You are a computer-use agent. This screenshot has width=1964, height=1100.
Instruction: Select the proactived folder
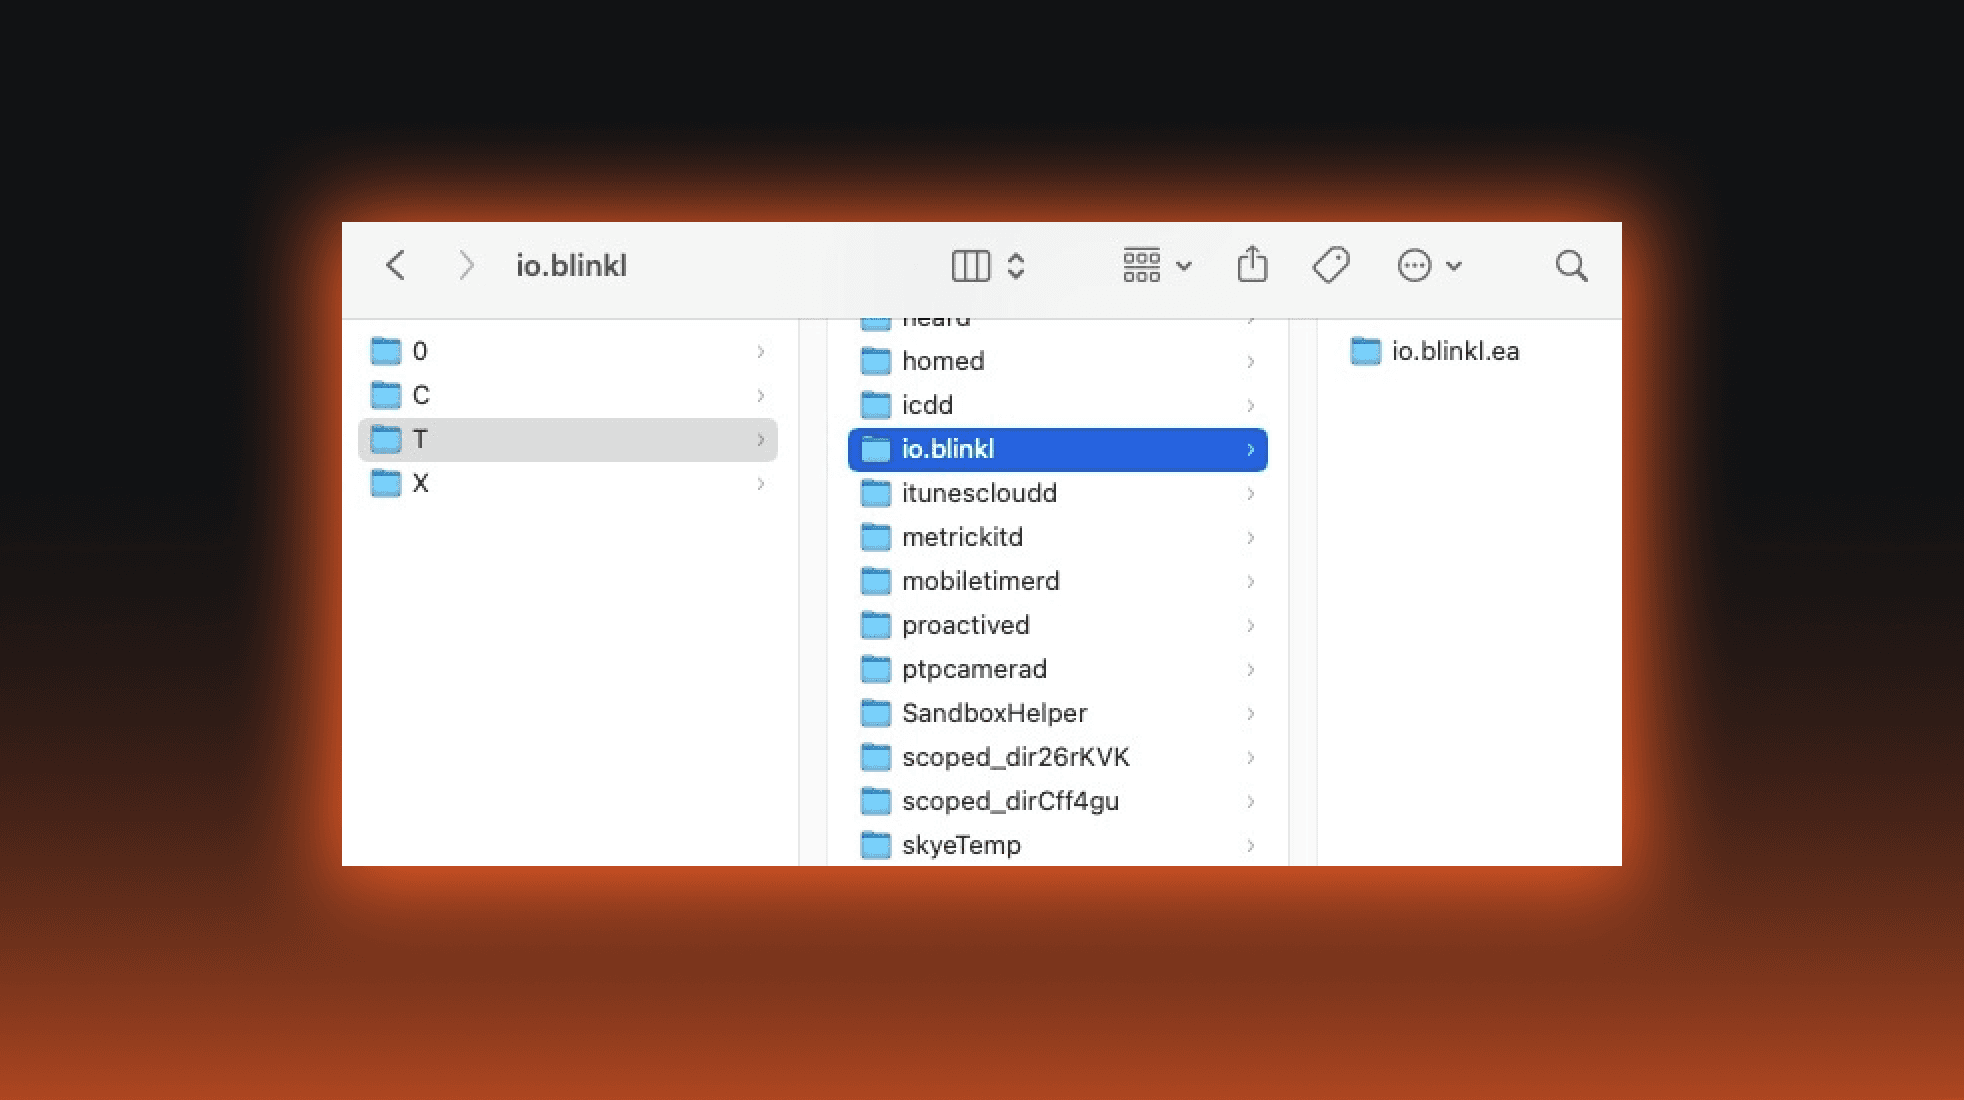[x=965, y=625]
